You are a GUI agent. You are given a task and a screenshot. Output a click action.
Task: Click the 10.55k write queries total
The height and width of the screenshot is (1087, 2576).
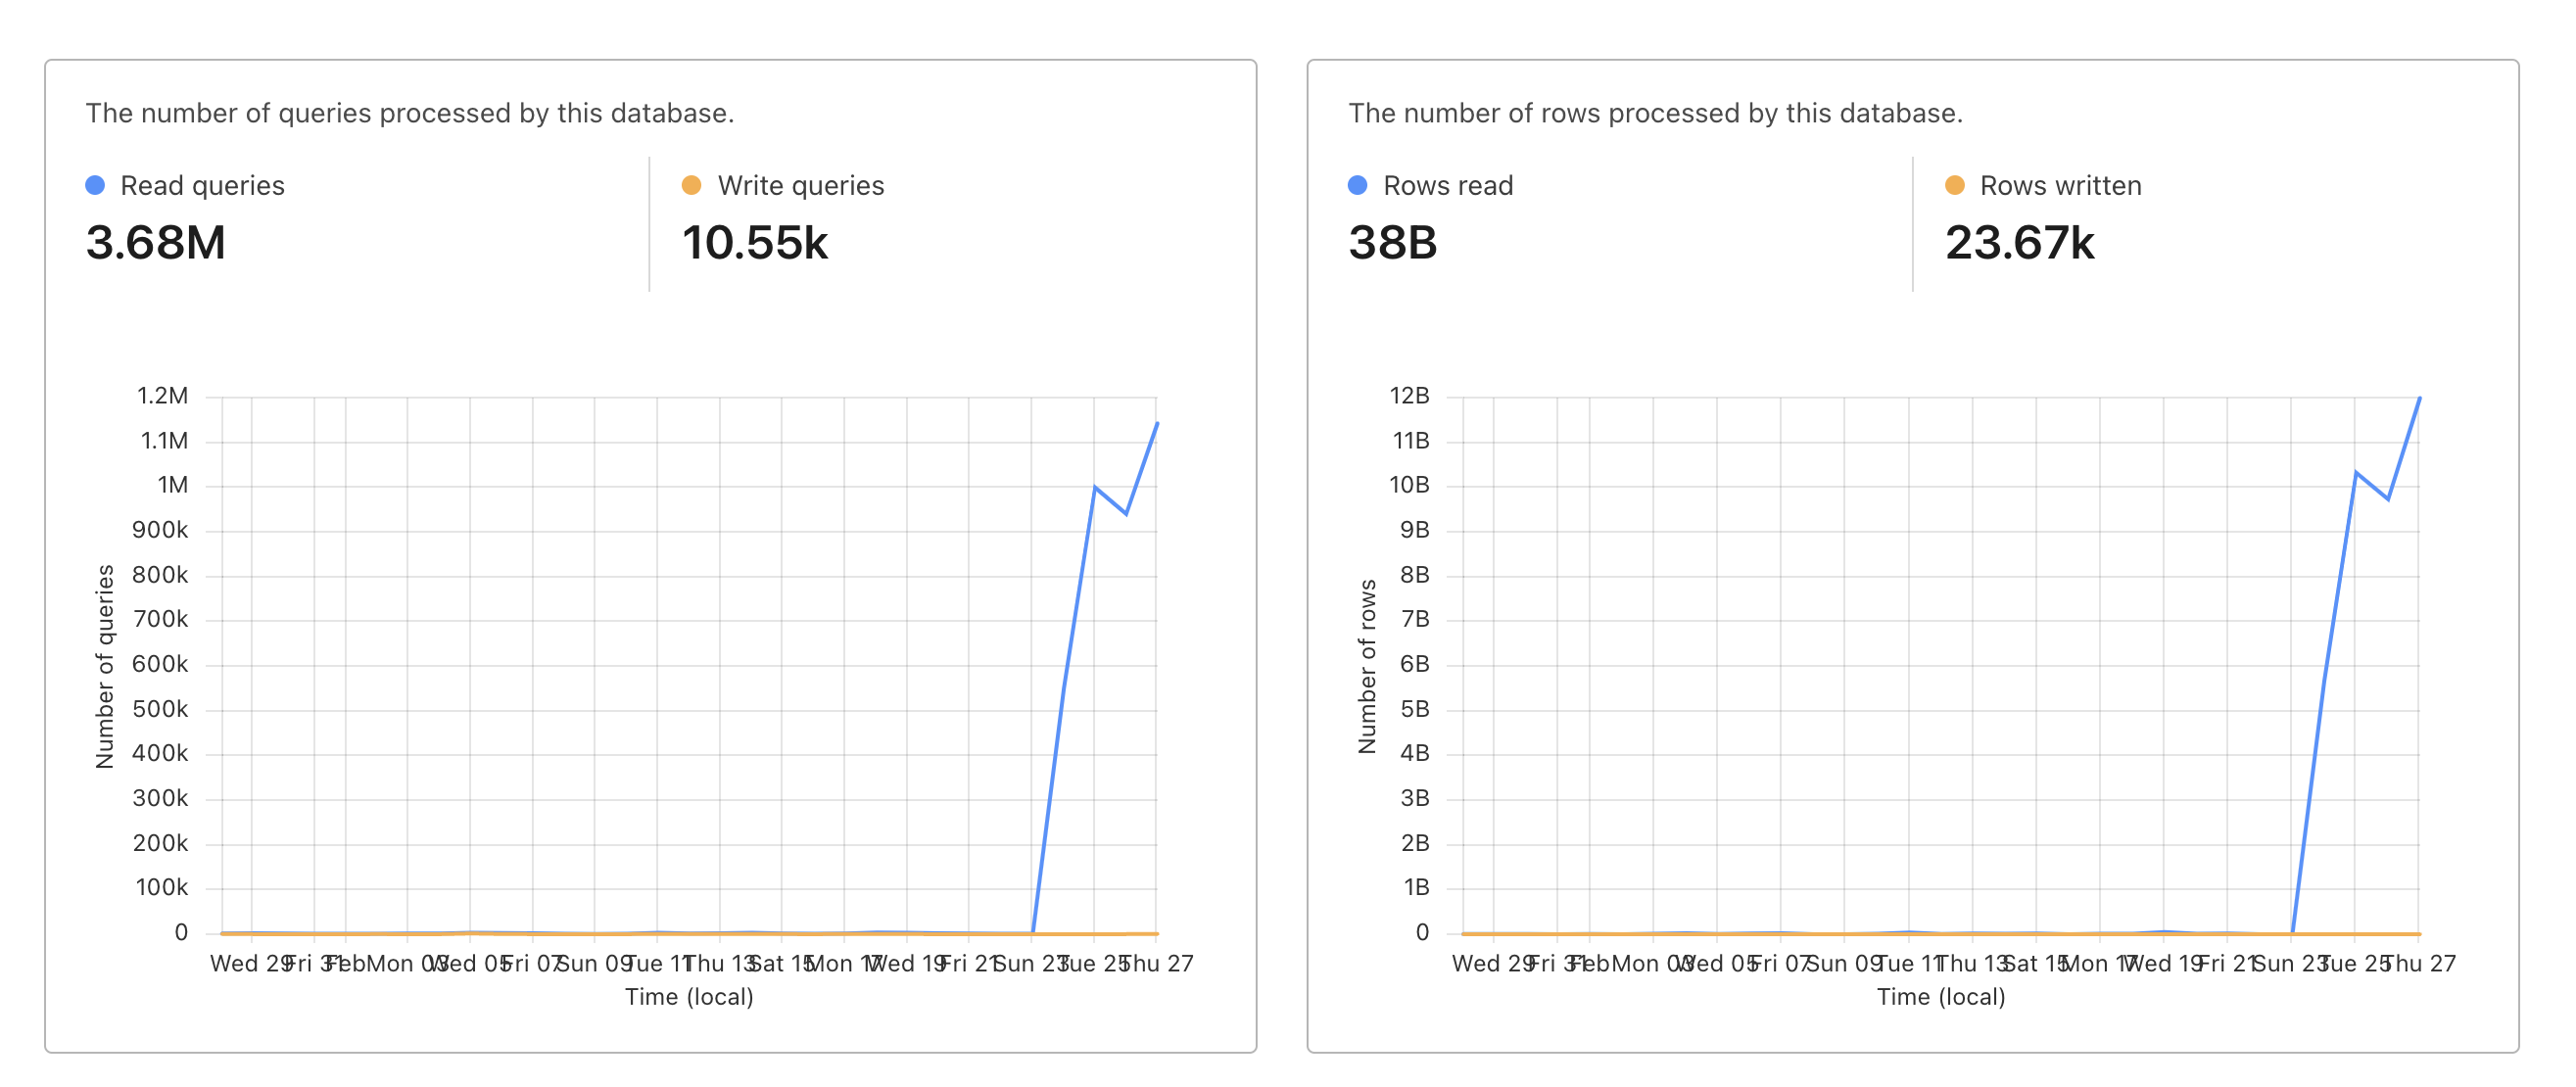pos(755,243)
